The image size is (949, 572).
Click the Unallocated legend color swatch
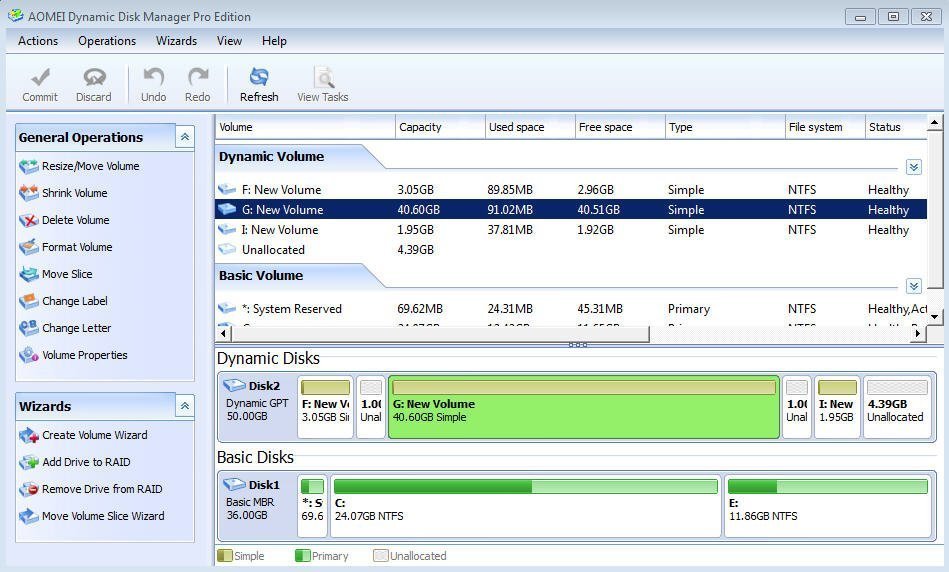[x=381, y=555]
